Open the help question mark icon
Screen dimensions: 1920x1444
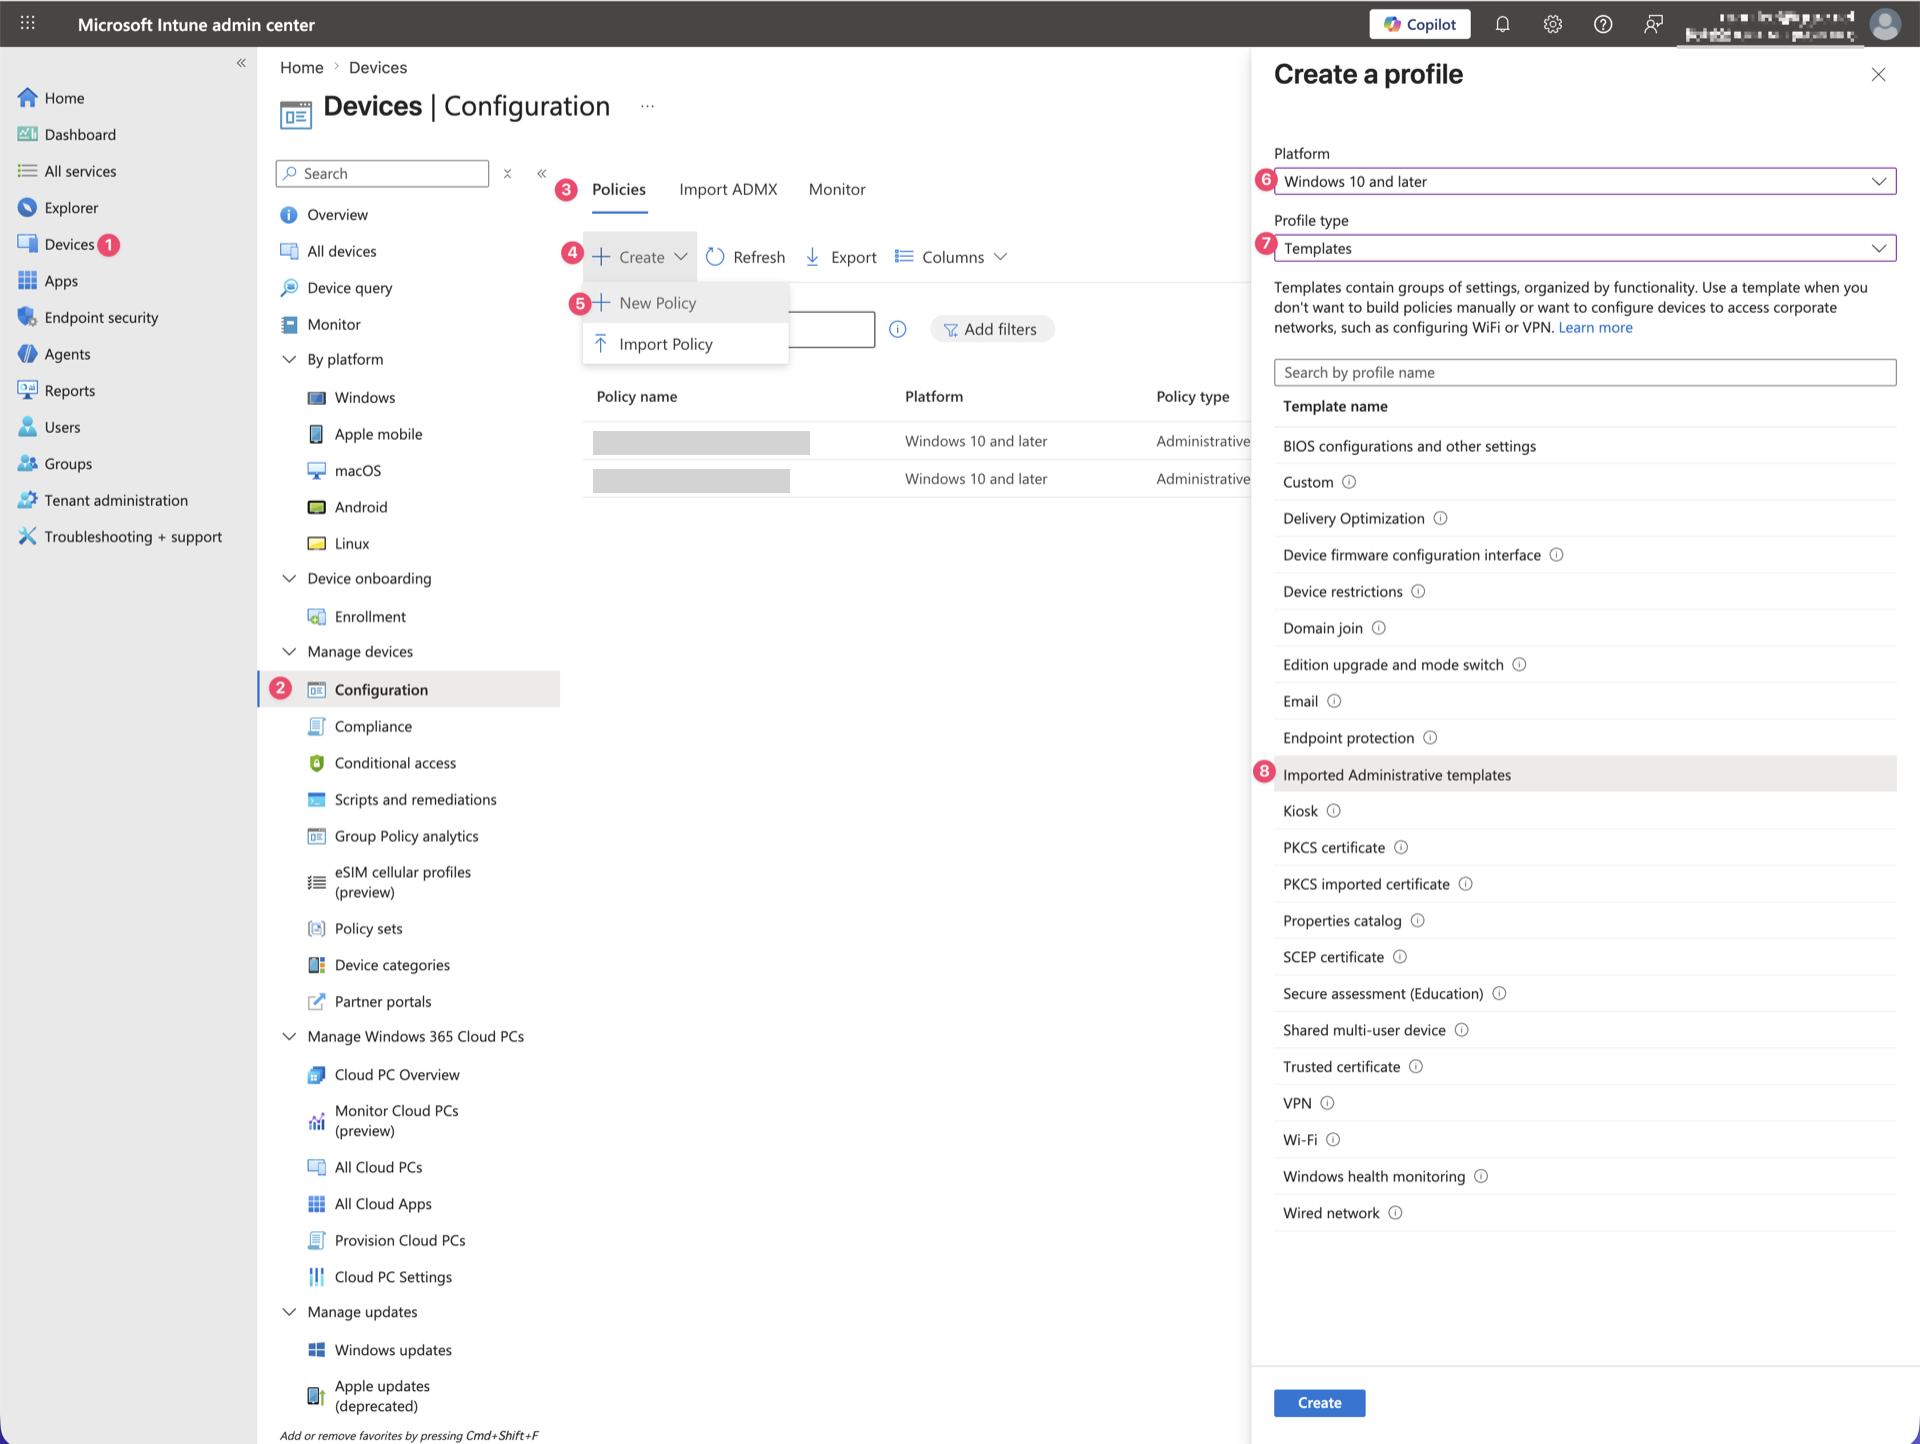(1602, 24)
